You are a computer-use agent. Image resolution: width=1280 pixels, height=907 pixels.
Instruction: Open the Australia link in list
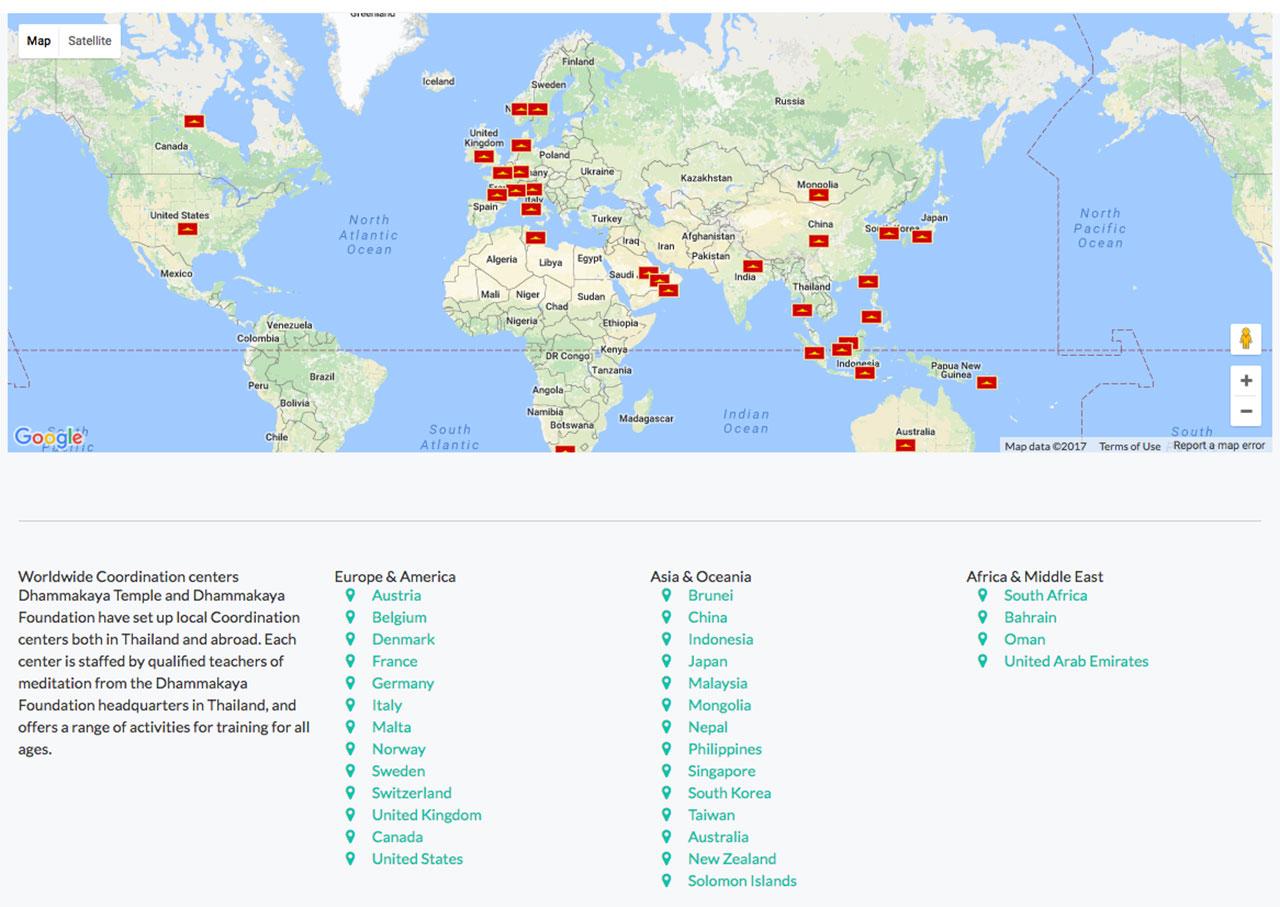coord(718,837)
